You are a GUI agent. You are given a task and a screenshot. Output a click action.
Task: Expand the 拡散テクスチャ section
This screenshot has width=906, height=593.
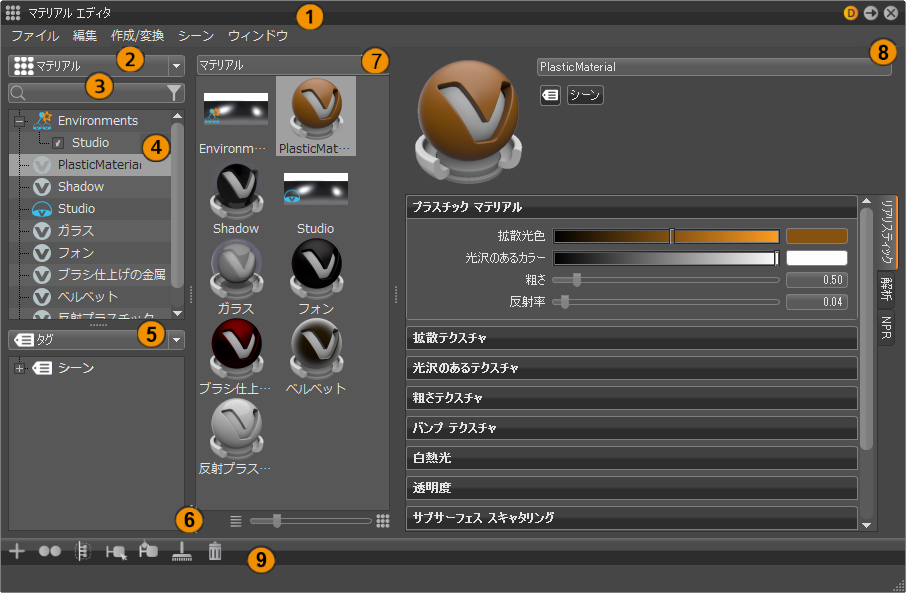[x=631, y=338]
